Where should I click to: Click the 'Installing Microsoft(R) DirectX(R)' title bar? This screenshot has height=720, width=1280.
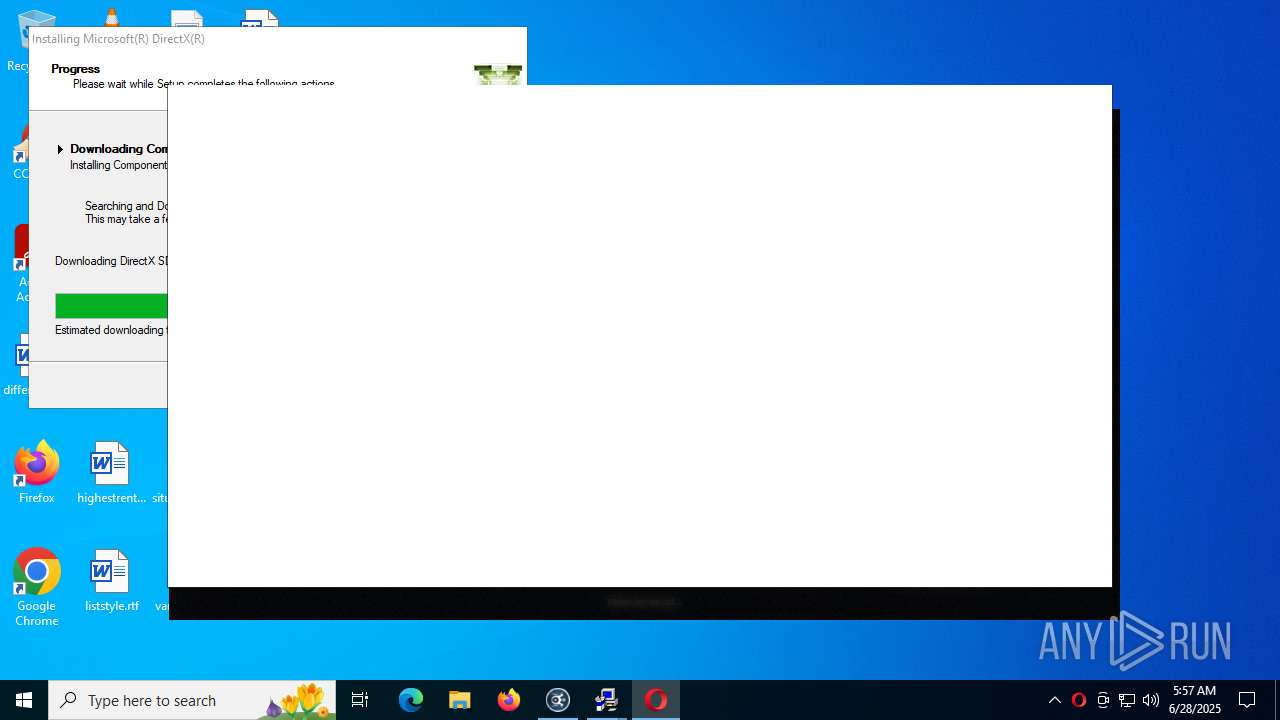click(278, 39)
